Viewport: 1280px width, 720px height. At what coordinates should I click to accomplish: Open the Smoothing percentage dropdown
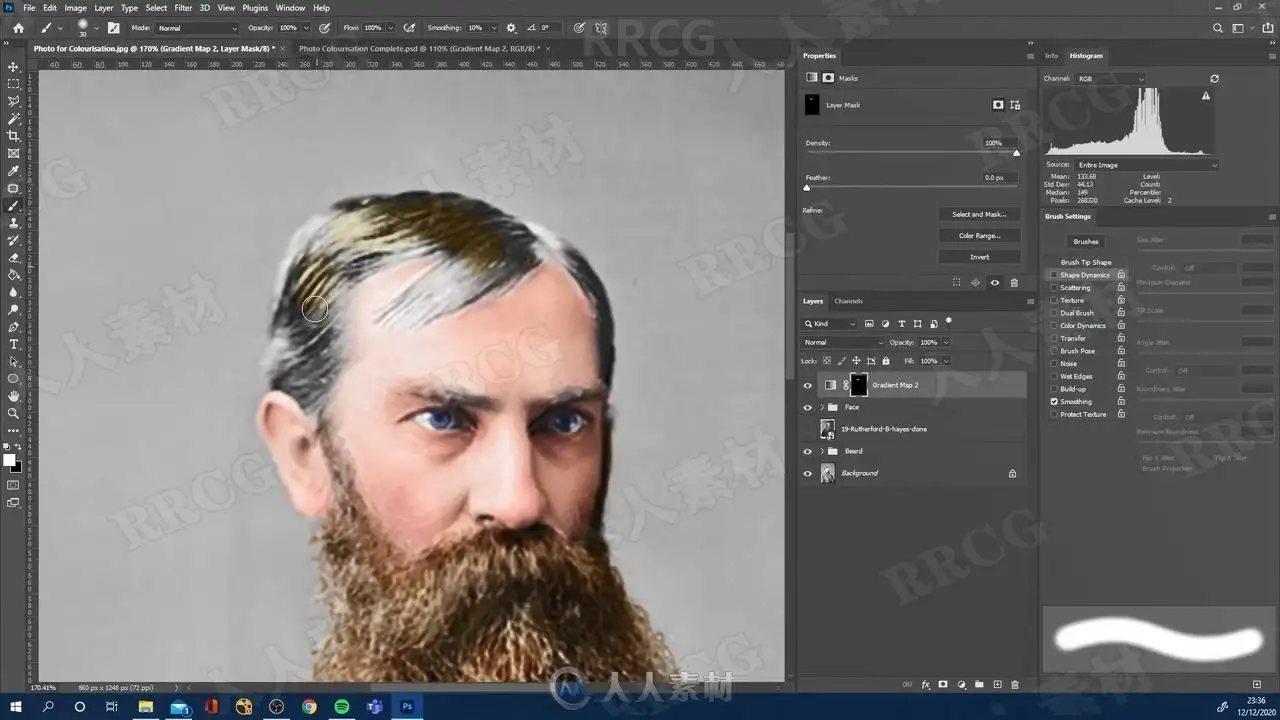pos(492,28)
